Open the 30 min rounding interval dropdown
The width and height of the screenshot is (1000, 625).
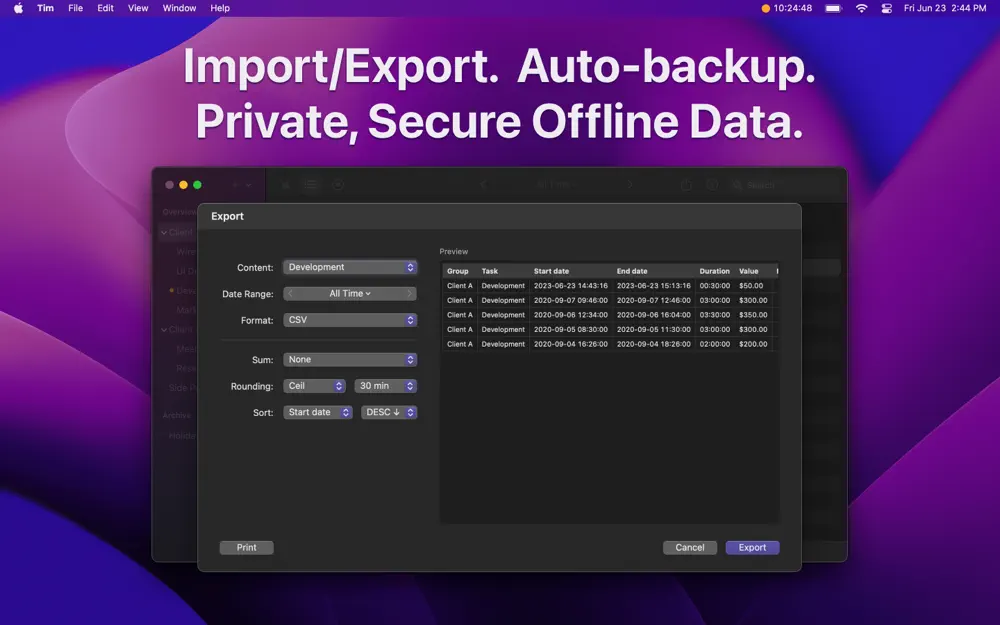coord(386,386)
